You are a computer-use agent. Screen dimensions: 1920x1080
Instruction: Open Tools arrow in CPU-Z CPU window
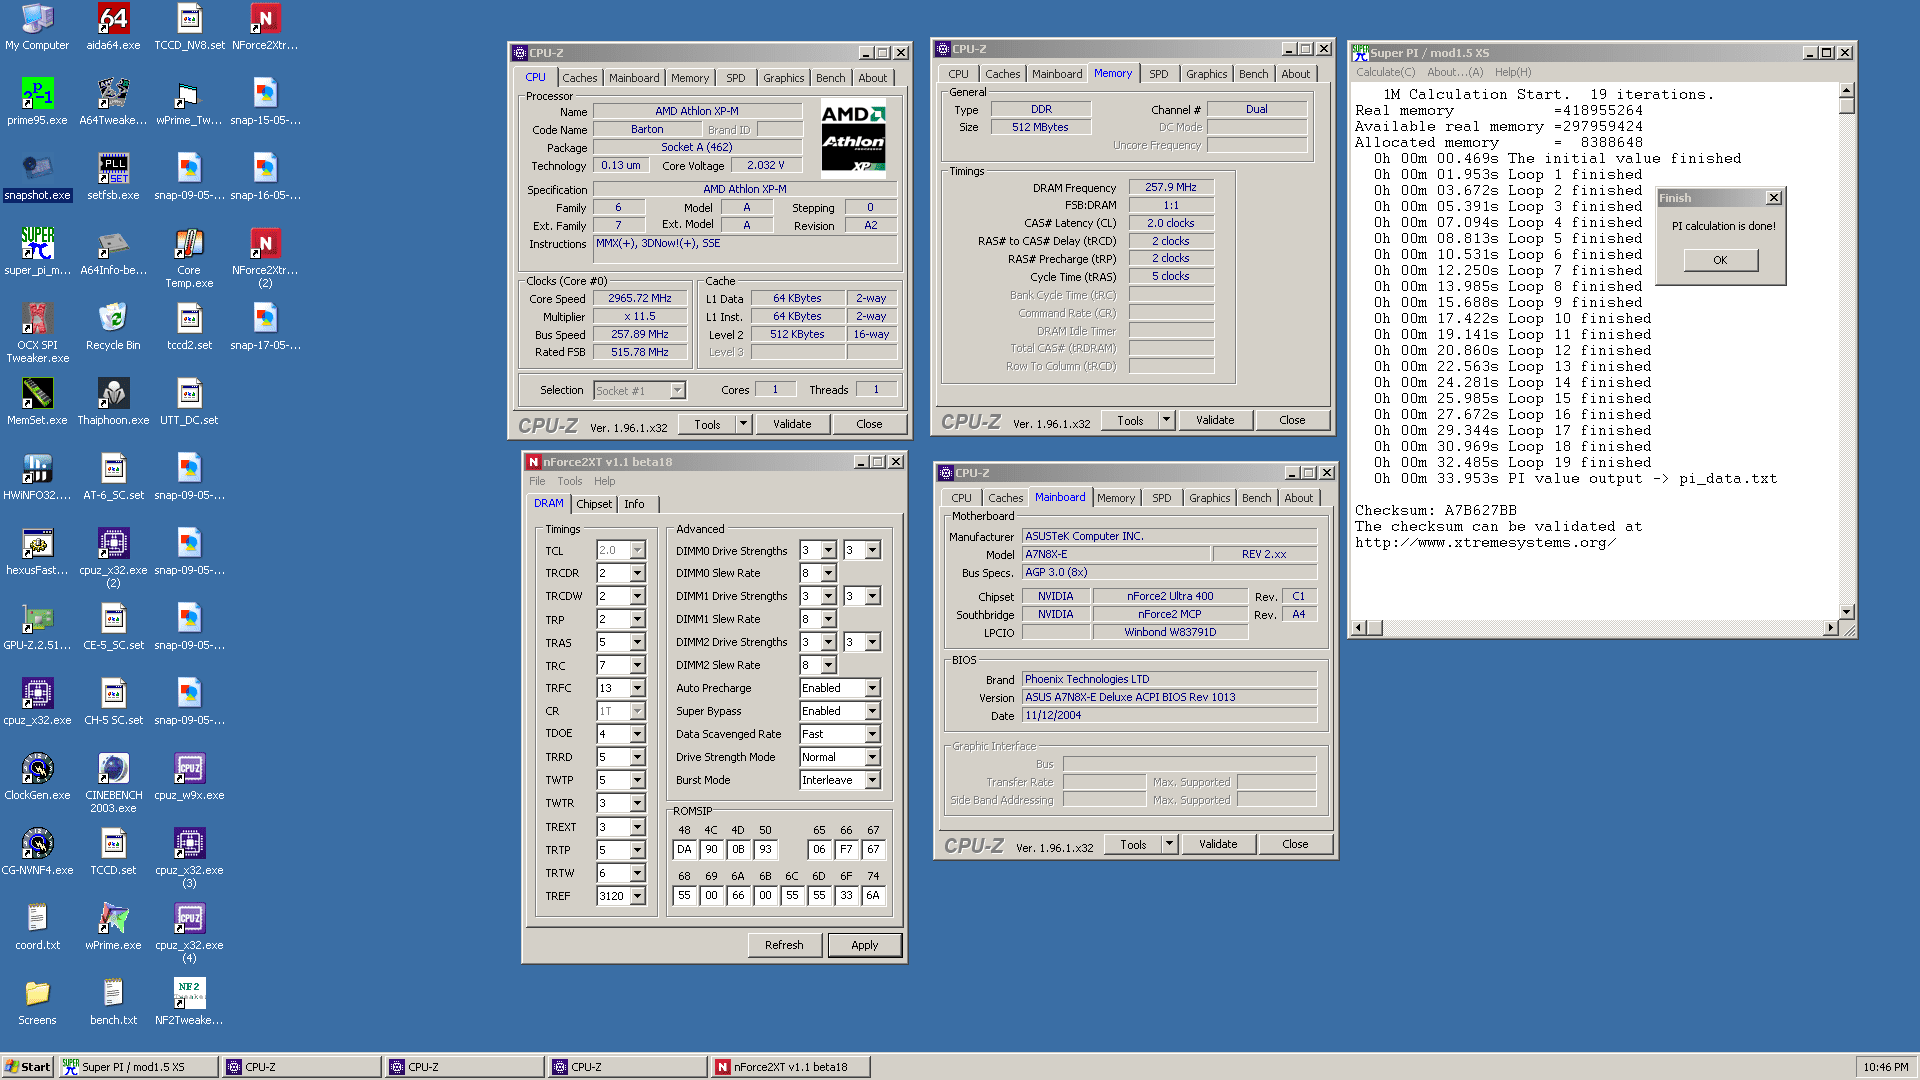(x=743, y=424)
